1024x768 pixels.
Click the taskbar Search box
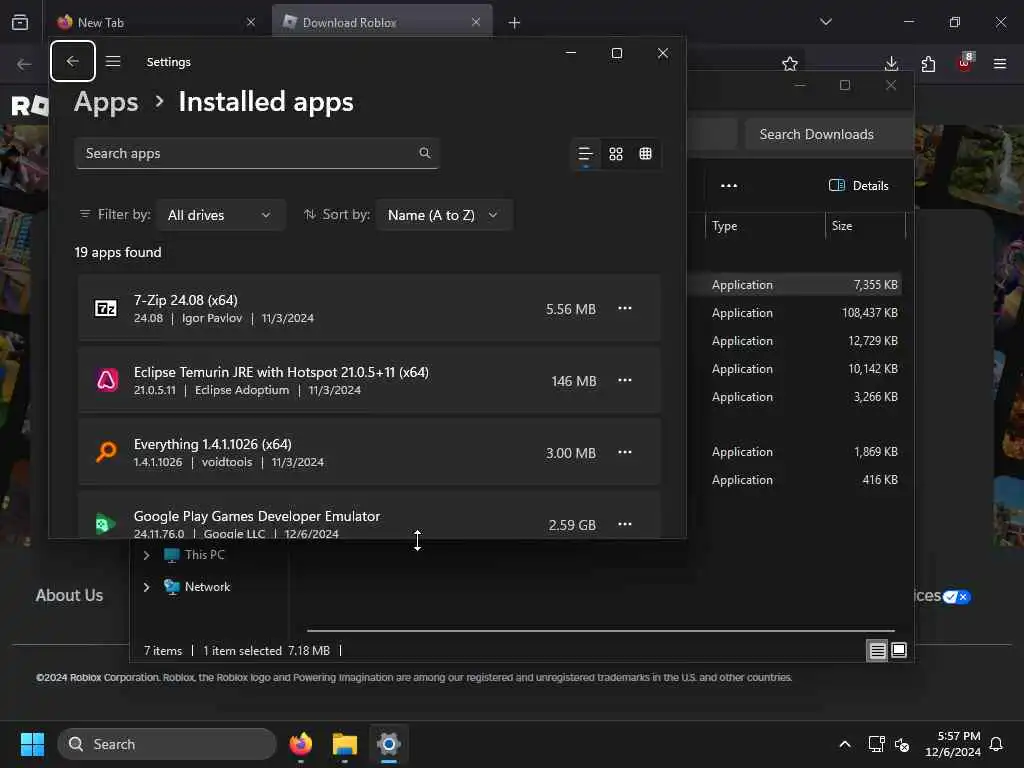click(x=167, y=744)
